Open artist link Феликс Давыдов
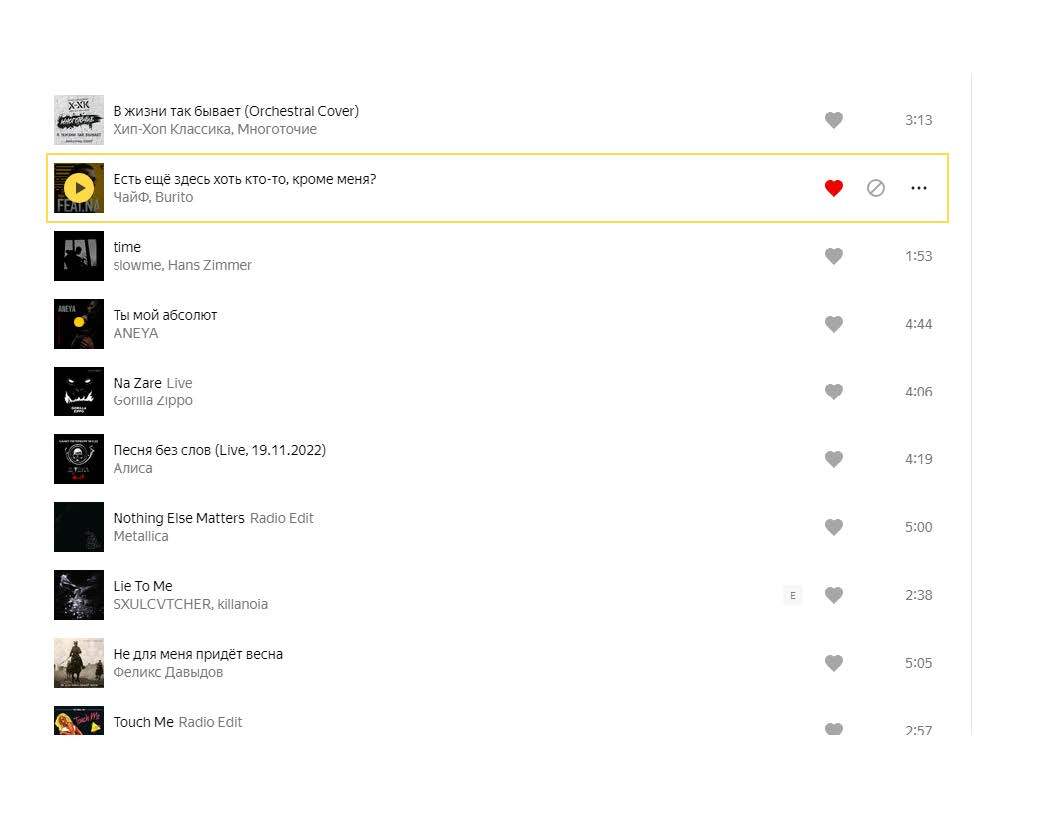 (x=168, y=672)
